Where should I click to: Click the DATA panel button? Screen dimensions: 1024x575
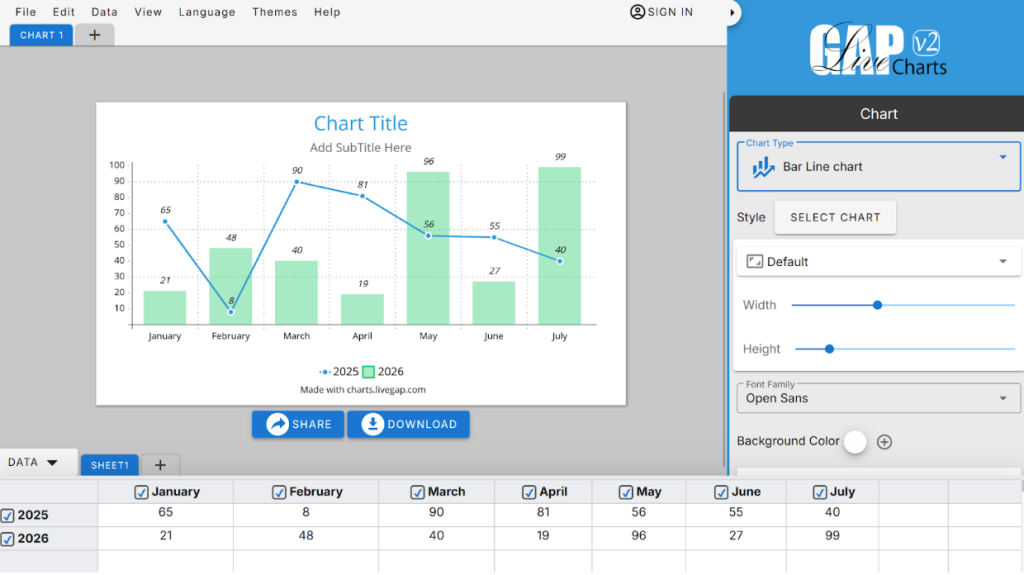tap(34, 462)
